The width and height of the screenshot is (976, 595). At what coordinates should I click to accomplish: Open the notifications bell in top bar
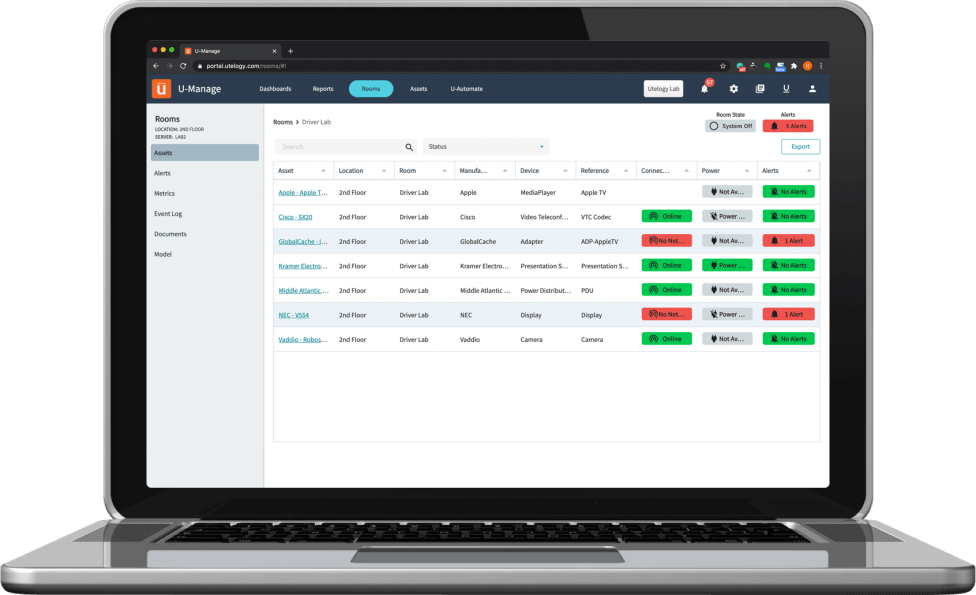coord(705,89)
